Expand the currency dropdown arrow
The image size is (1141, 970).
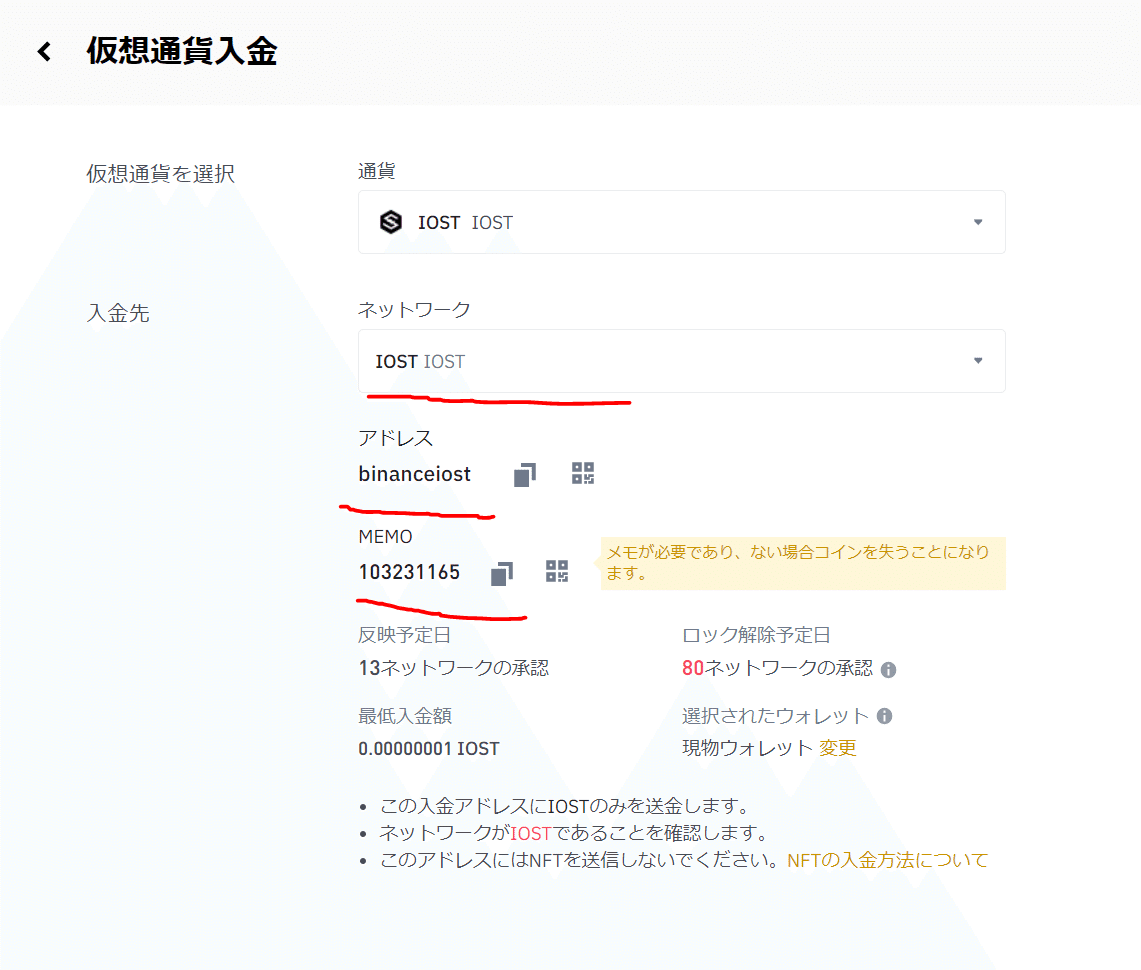(x=978, y=222)
